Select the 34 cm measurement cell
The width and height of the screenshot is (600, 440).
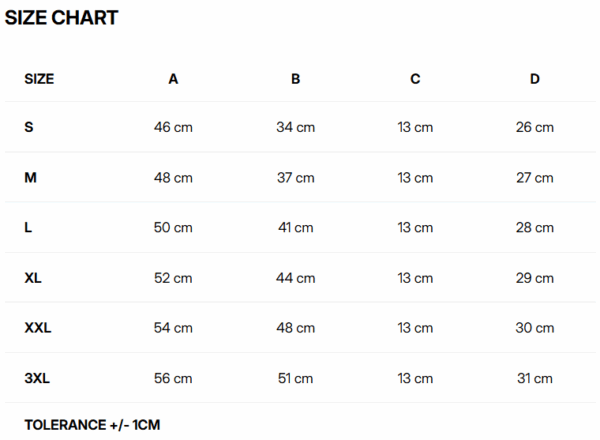(295, 127)
